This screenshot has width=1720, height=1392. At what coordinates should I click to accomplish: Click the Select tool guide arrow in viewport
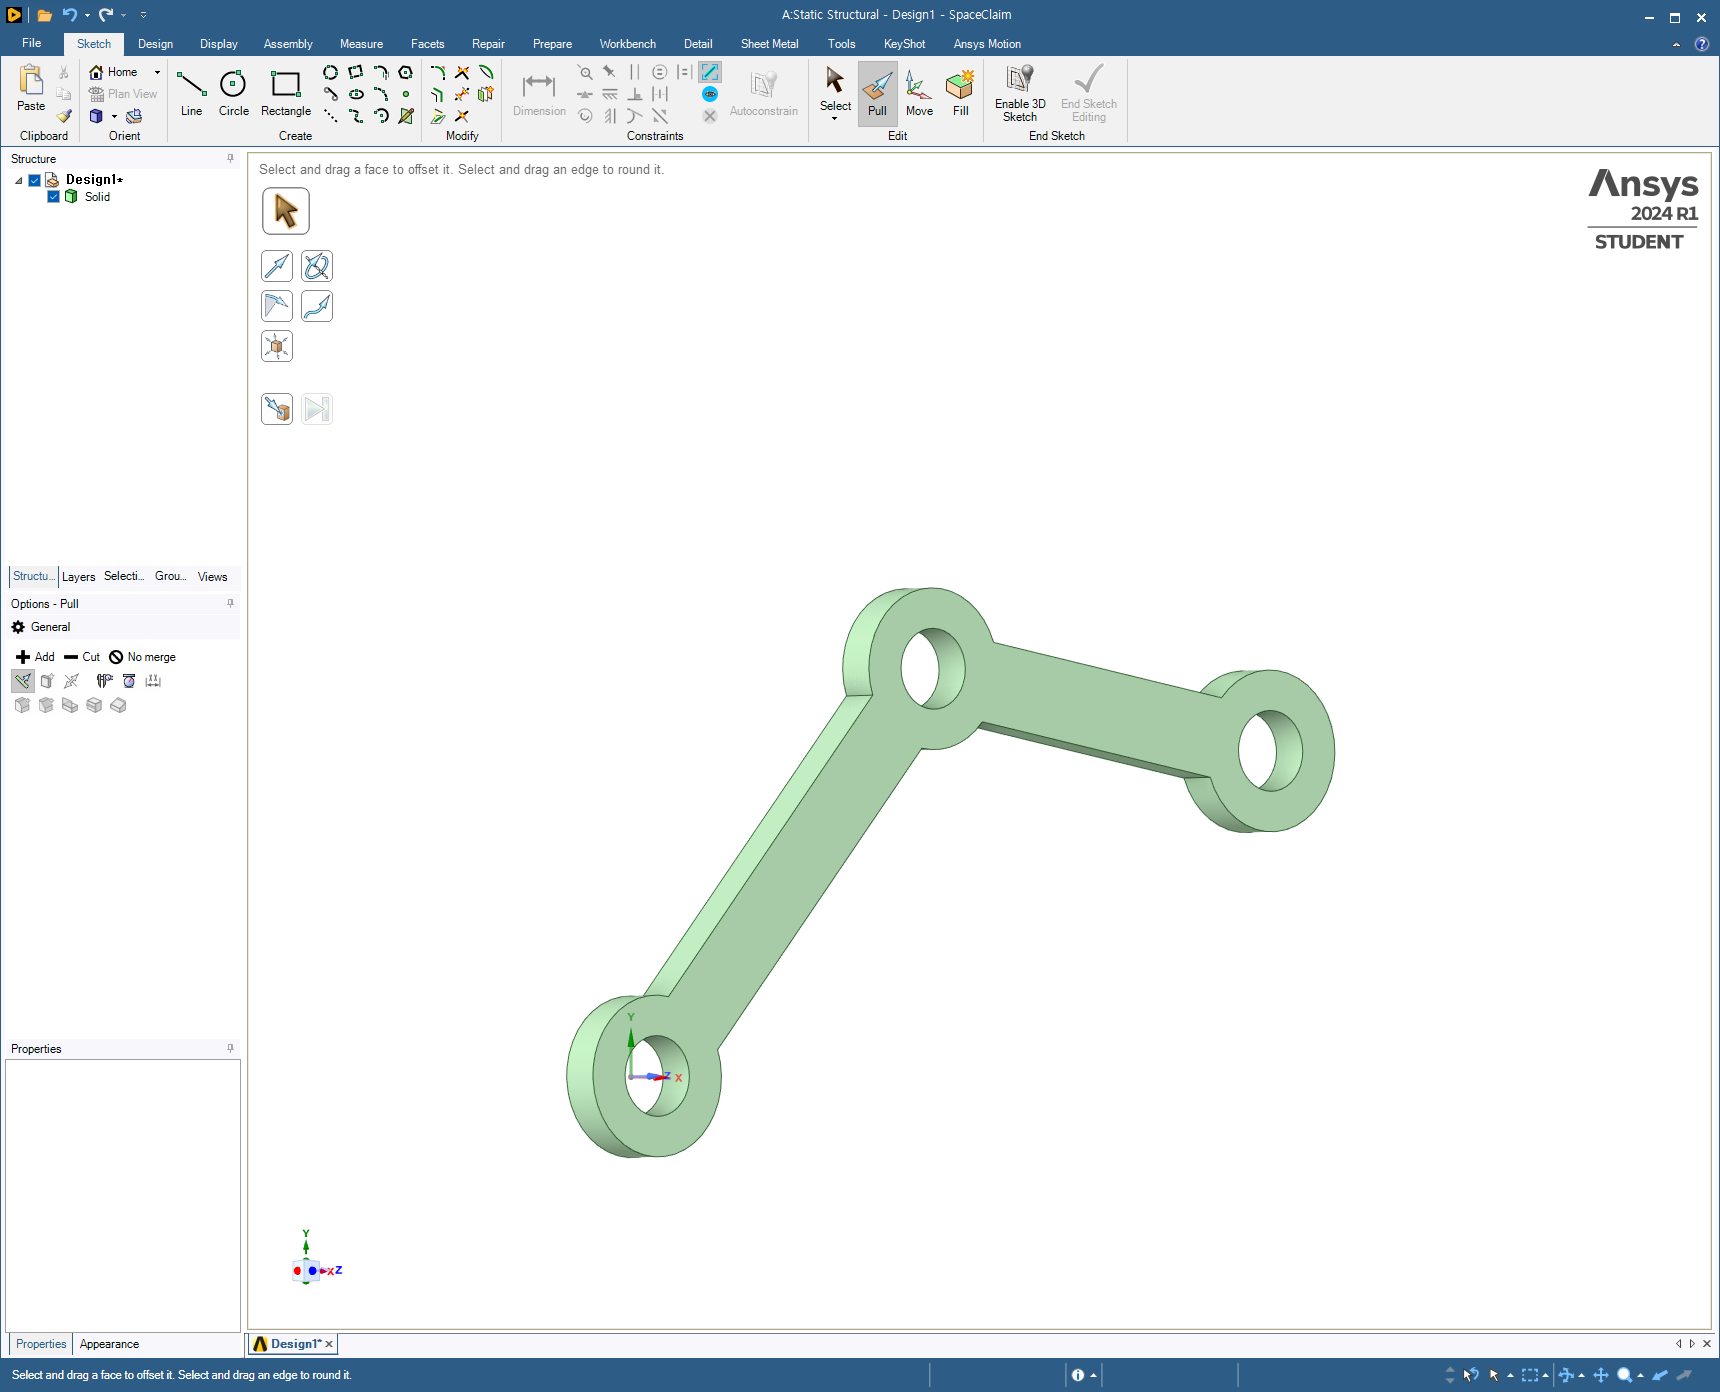click(x=286, y=211)
